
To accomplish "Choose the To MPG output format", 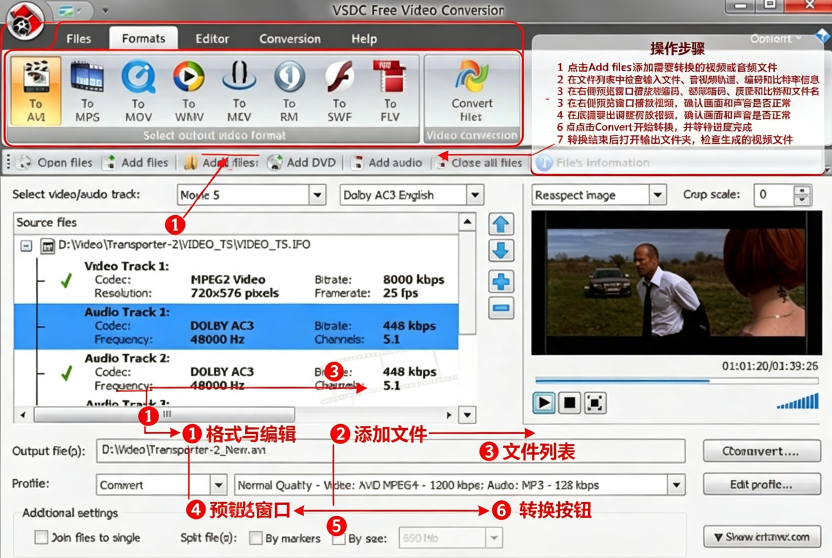I will 87,91.
